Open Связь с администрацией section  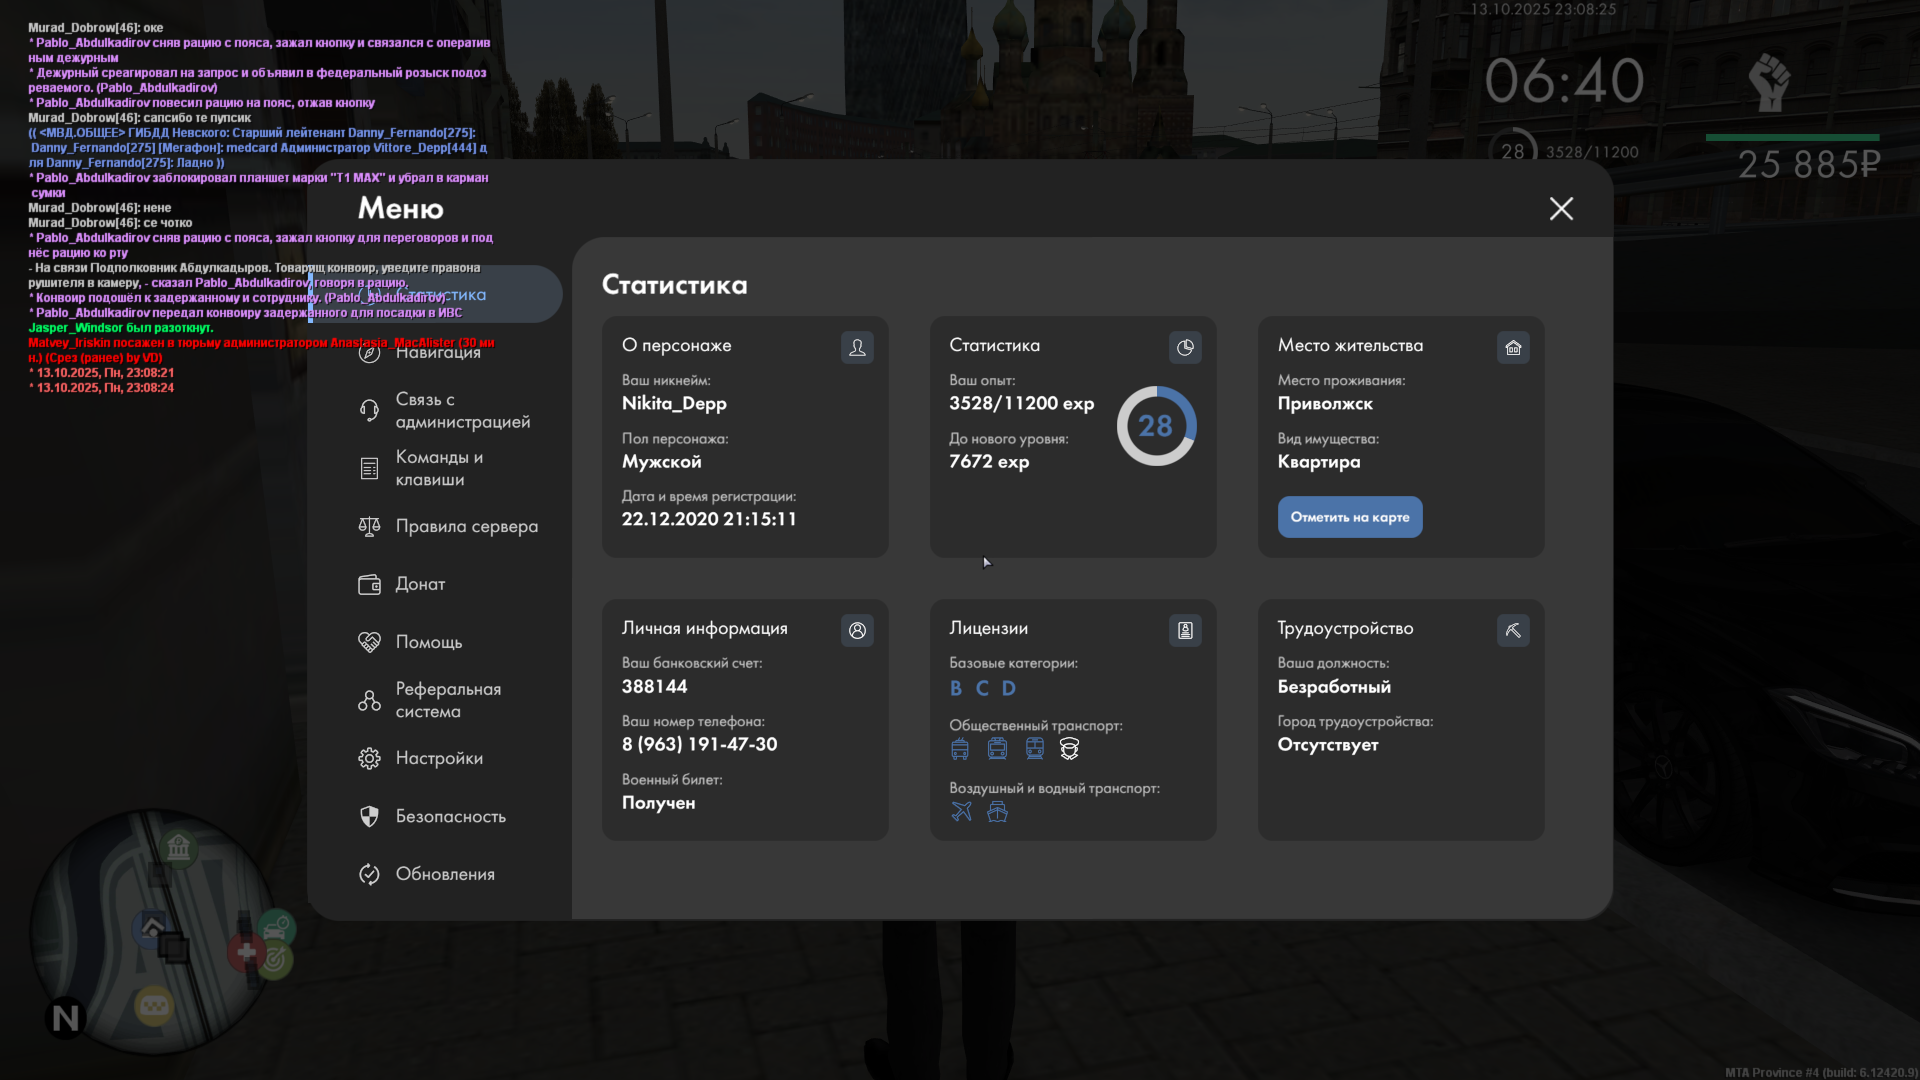click(x=462, y=410)
